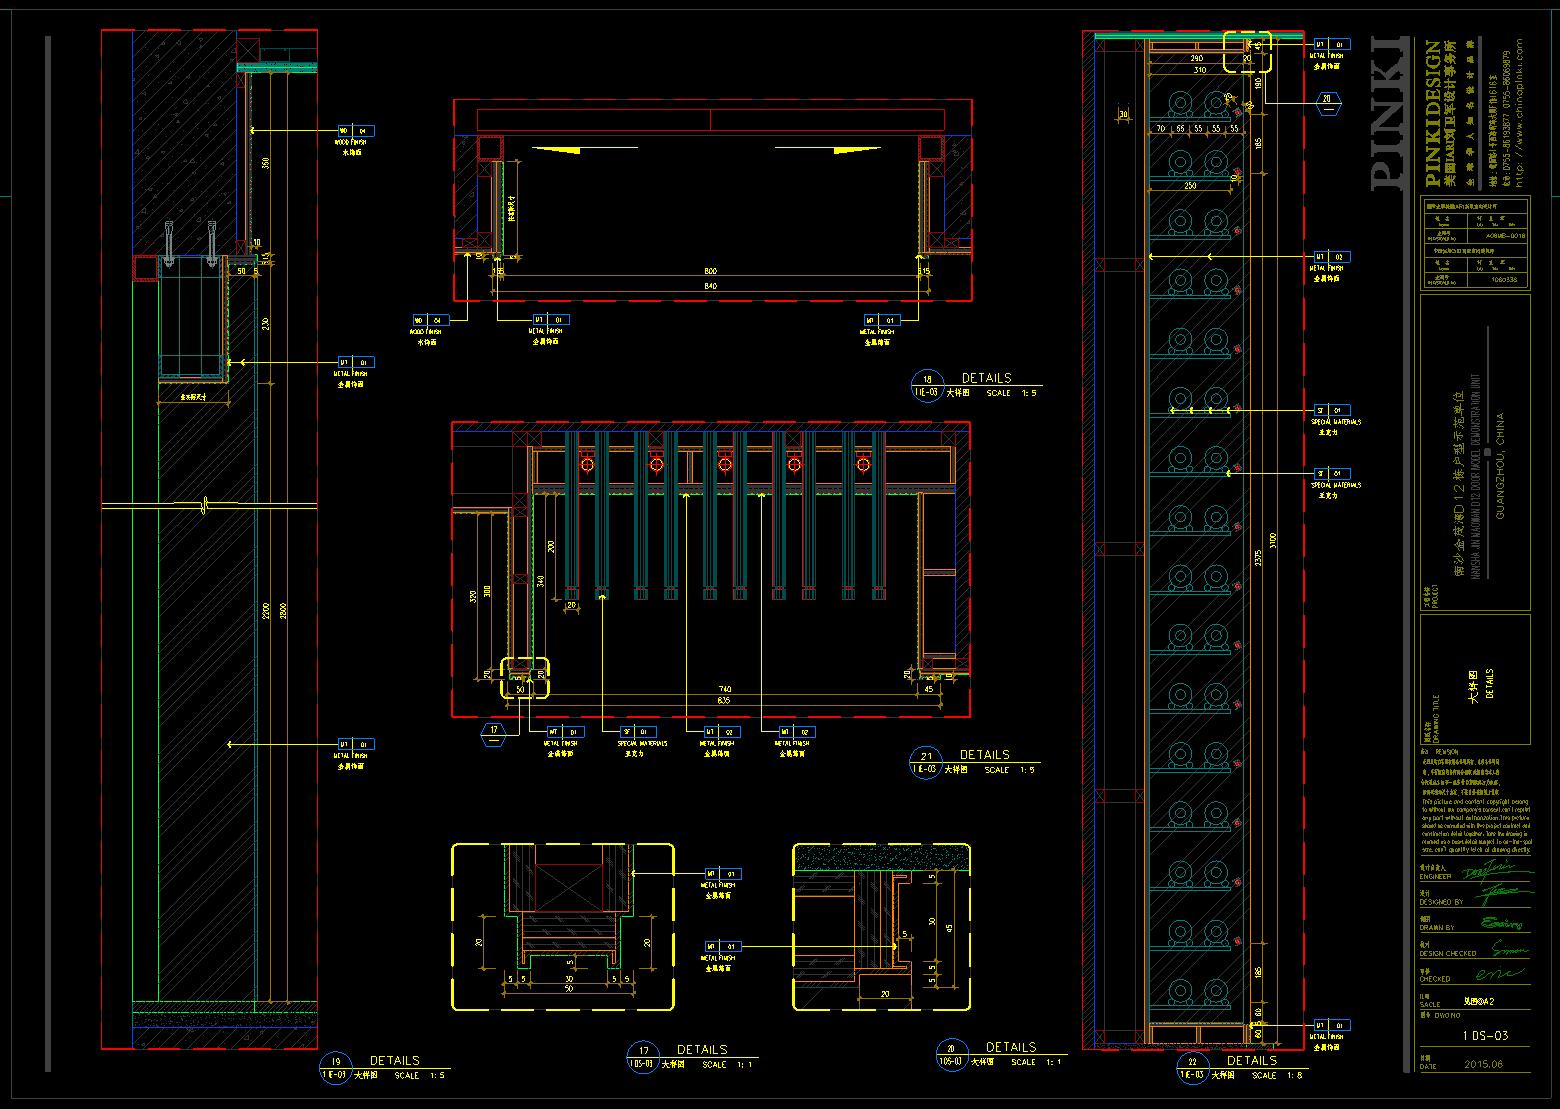The width and height of the screenshot is (1560, 1109).
Task: Select the 840 dimension in detail 18
Action: click(710, 286)
